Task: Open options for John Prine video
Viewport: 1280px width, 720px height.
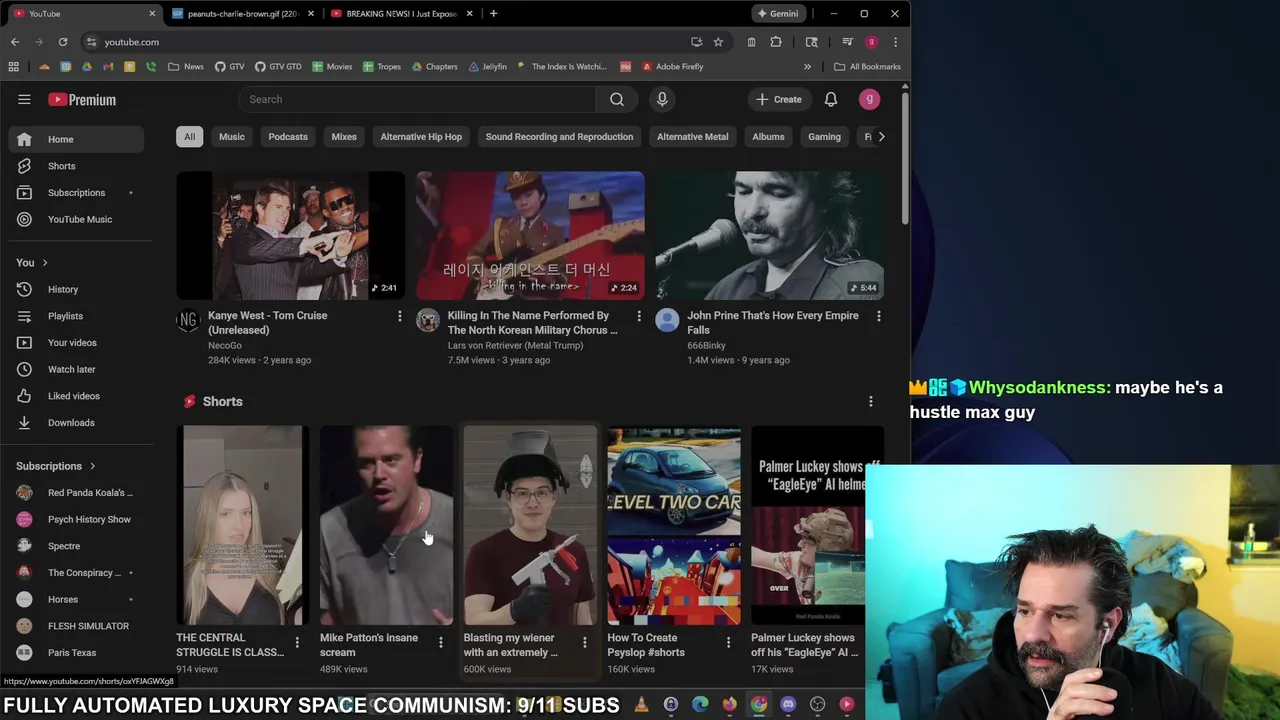Action: point(879,316)
